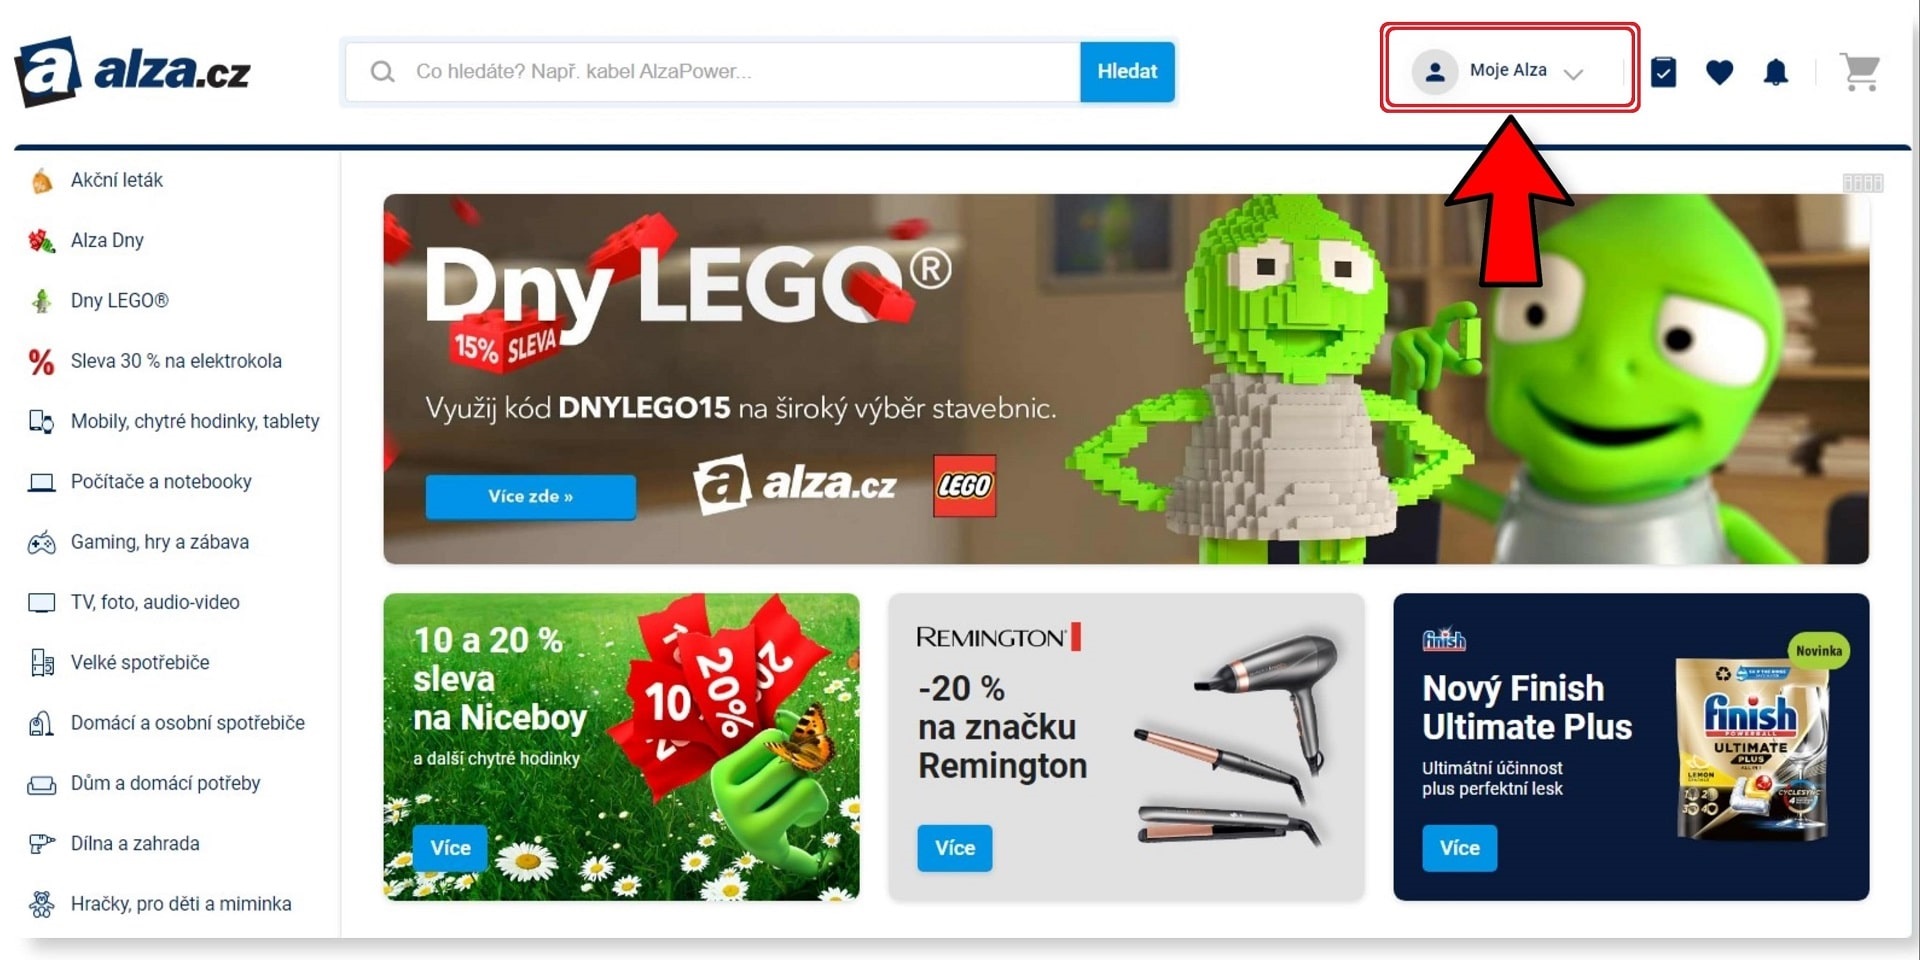
Task: Open the notifications bell icon
Action: click(x=1776, y=72)
